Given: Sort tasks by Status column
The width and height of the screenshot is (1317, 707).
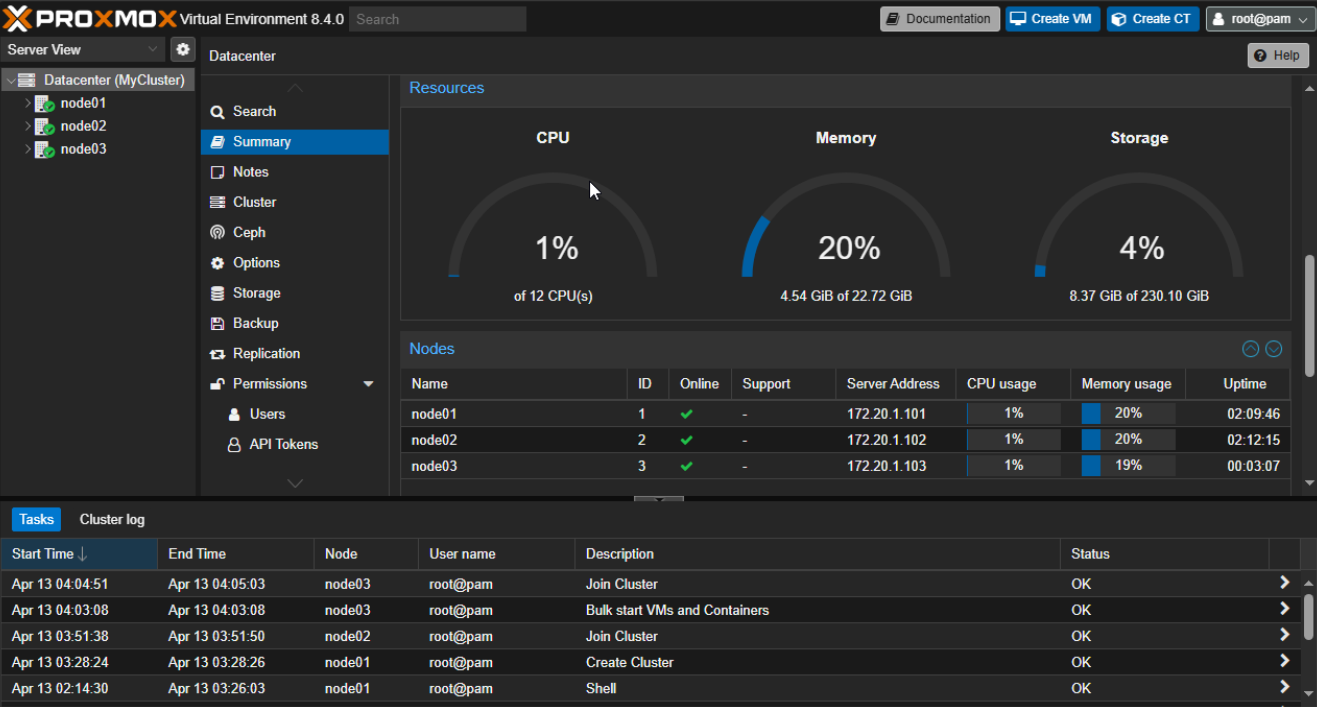Looking at the screenshot, I should [1164, 554].
